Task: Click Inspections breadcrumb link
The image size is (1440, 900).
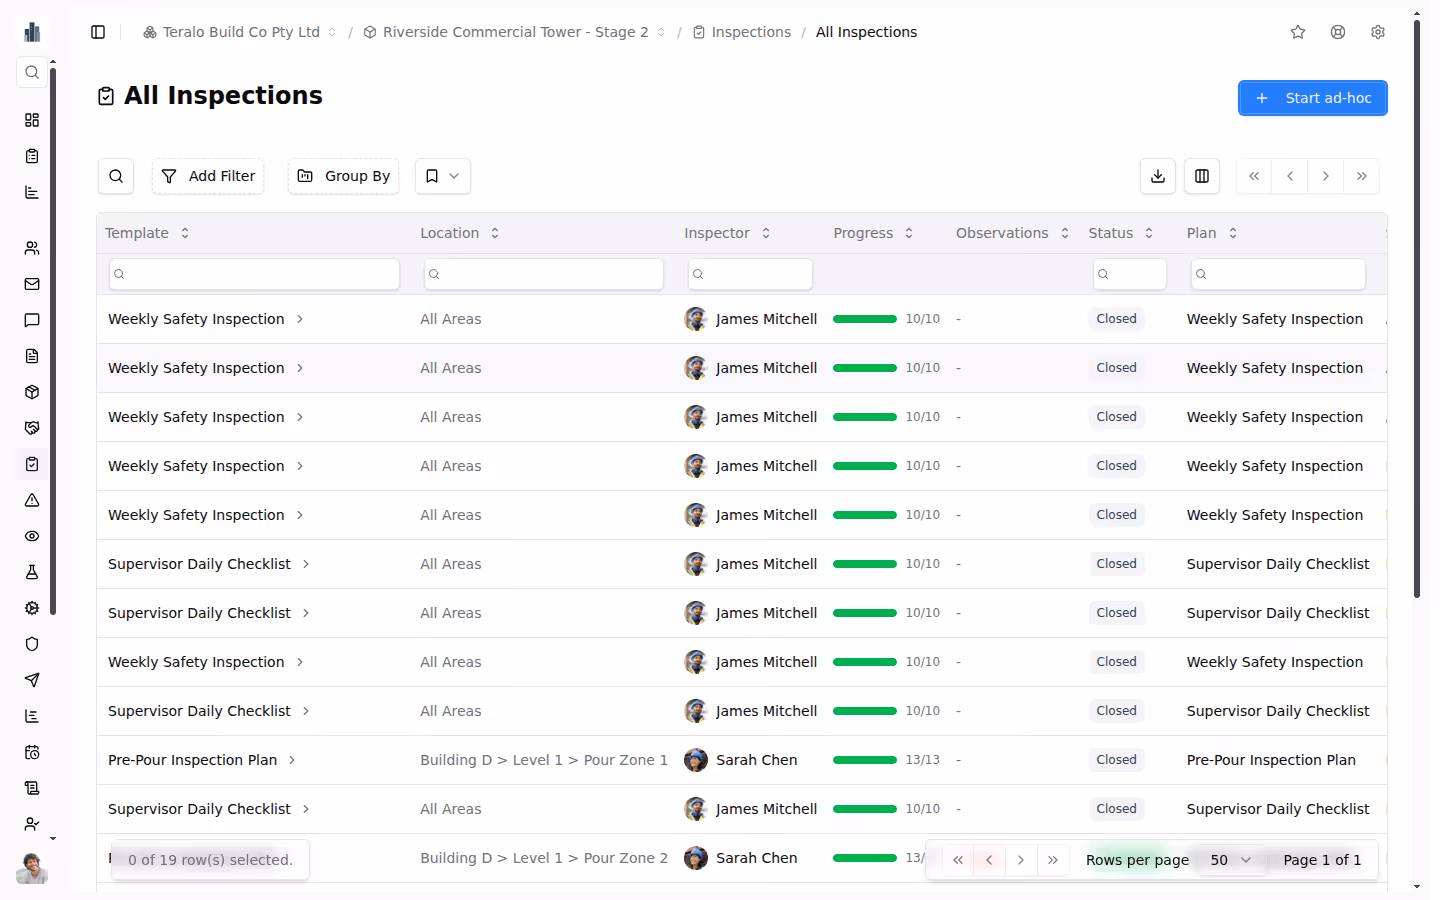Action: coord(742,32)
